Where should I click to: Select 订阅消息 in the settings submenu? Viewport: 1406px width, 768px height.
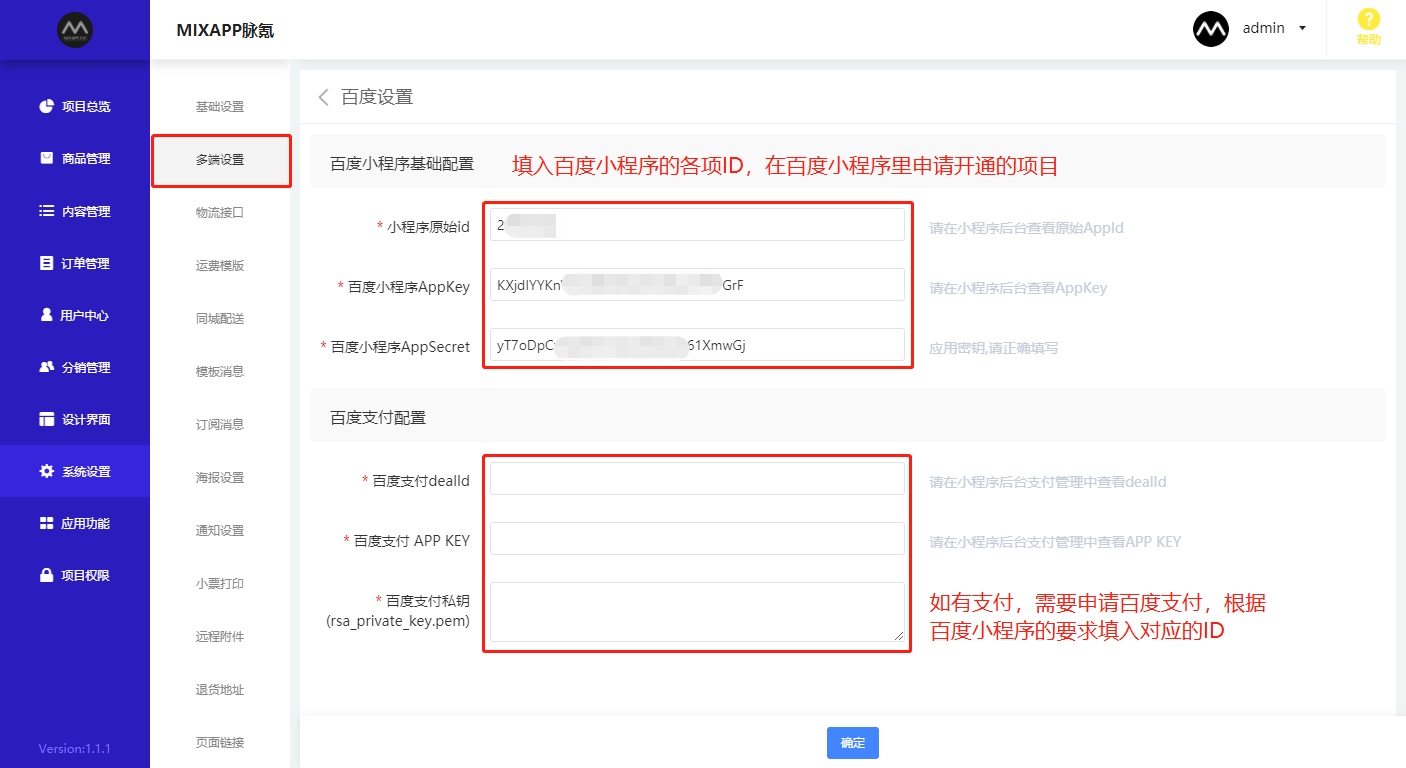220,425
